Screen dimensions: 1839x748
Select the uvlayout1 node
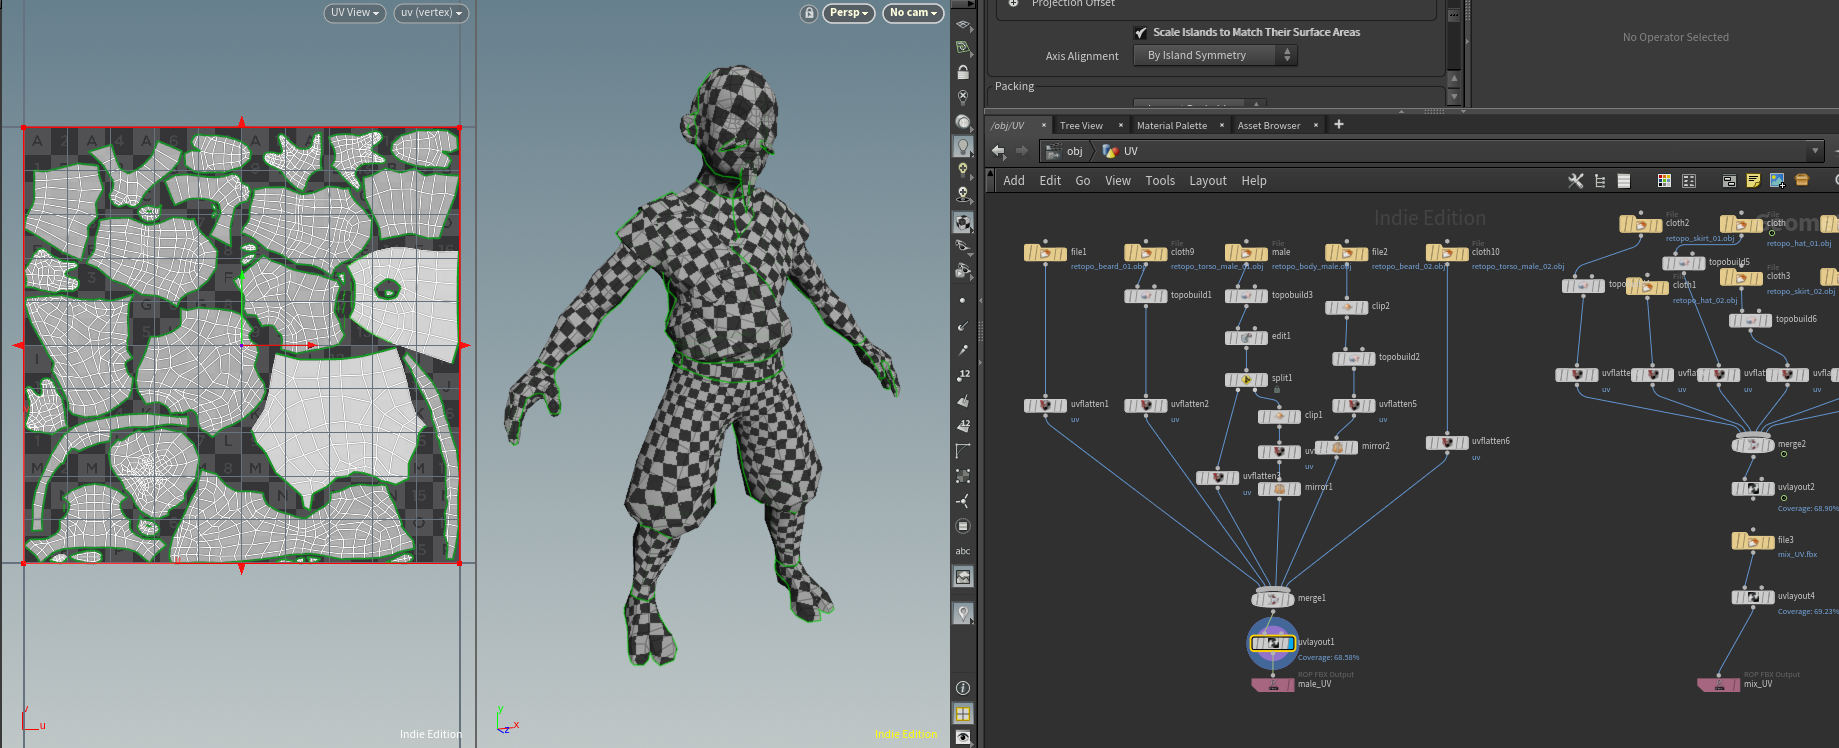[x=1273, y=643]
